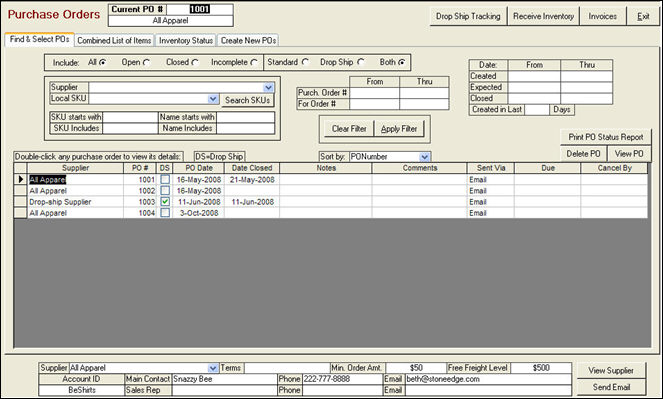Click SKU Includes field
The width and height of the screenshot is (663, 399).
click(130, 128)
